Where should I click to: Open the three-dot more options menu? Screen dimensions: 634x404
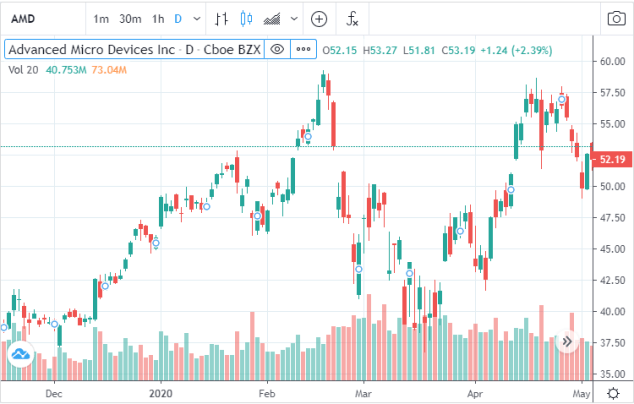point(303,49)
